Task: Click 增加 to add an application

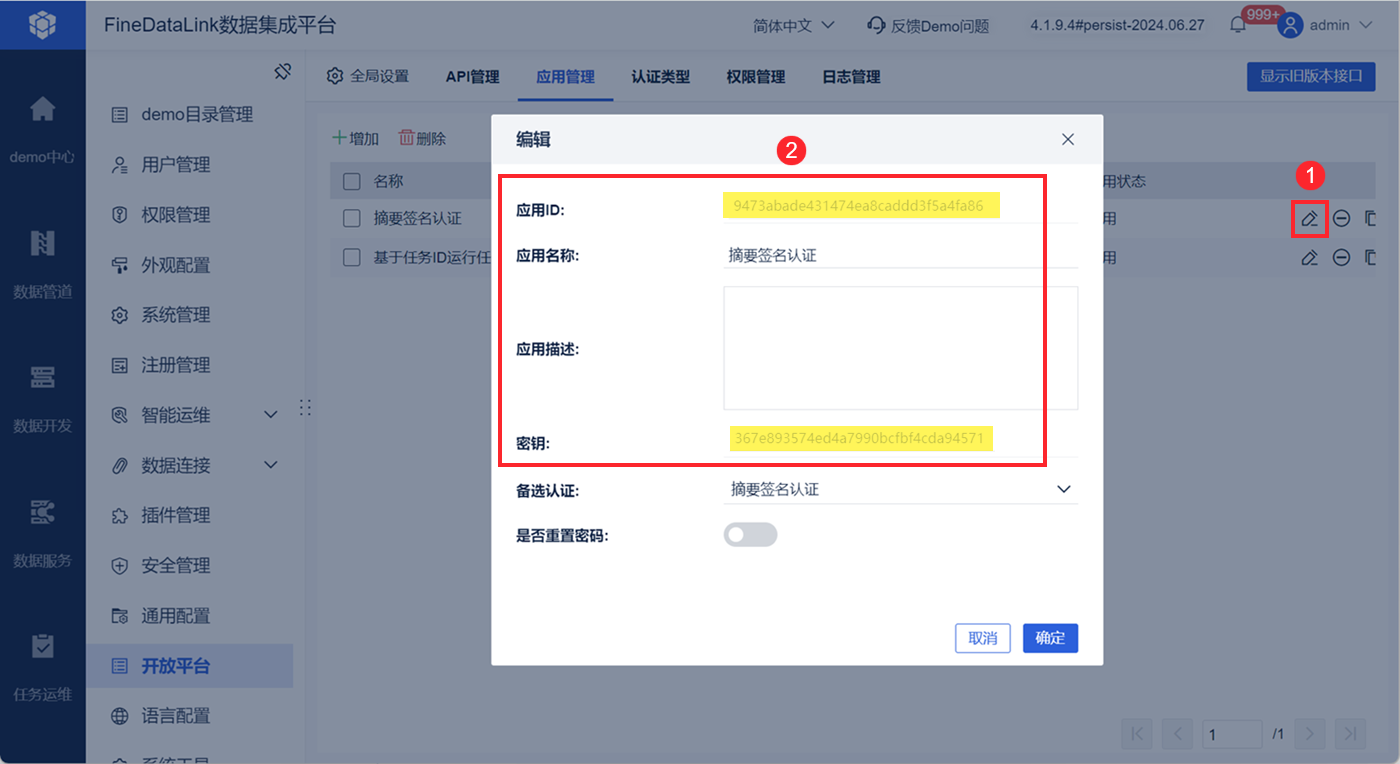Action: [356, 139]
